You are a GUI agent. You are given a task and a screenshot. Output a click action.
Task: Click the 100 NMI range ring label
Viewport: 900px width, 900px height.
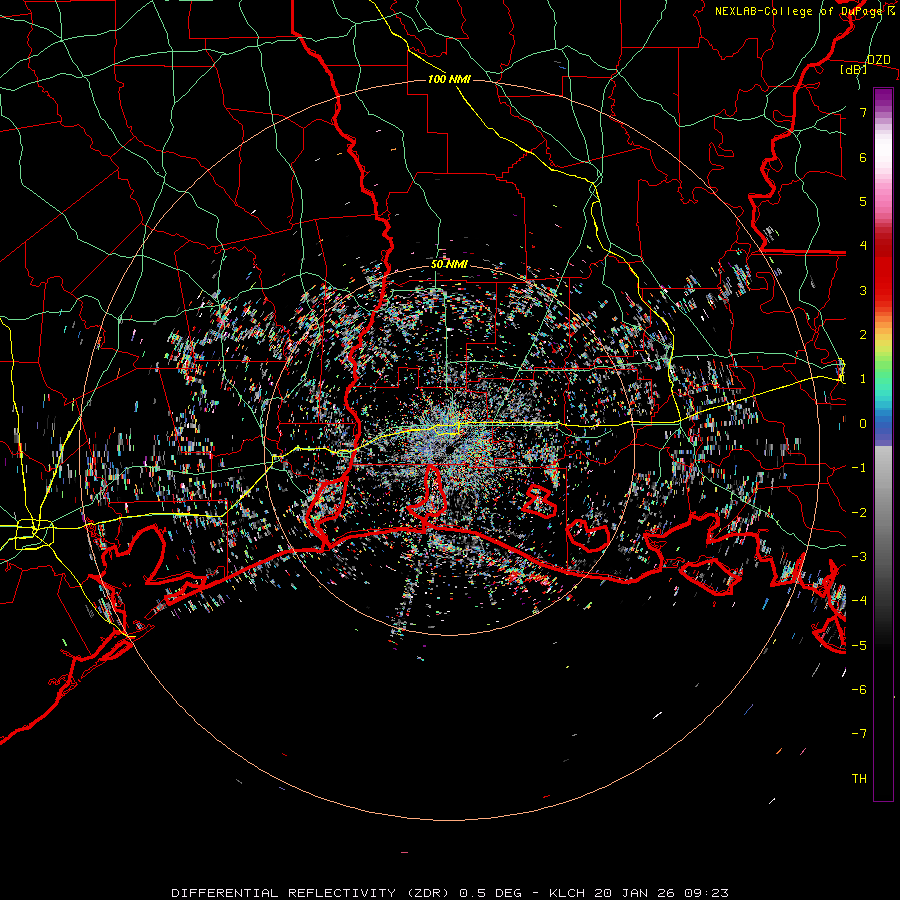point(449,79)
